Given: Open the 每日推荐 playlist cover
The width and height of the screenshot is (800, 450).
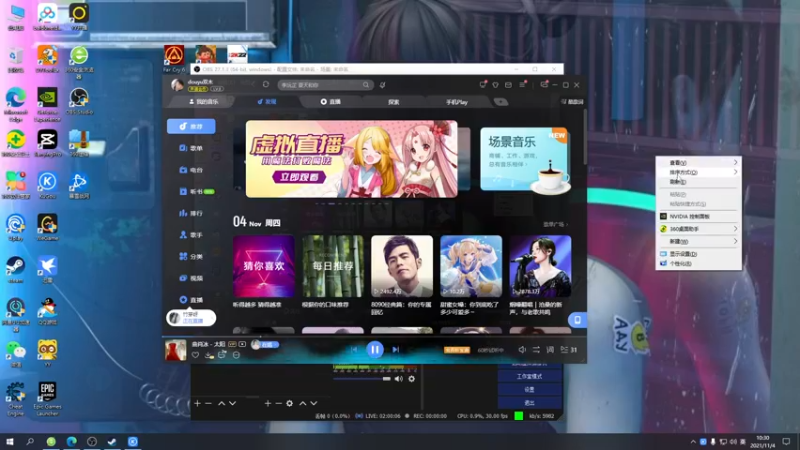Looking at the screenshot, I should (333, 266).
